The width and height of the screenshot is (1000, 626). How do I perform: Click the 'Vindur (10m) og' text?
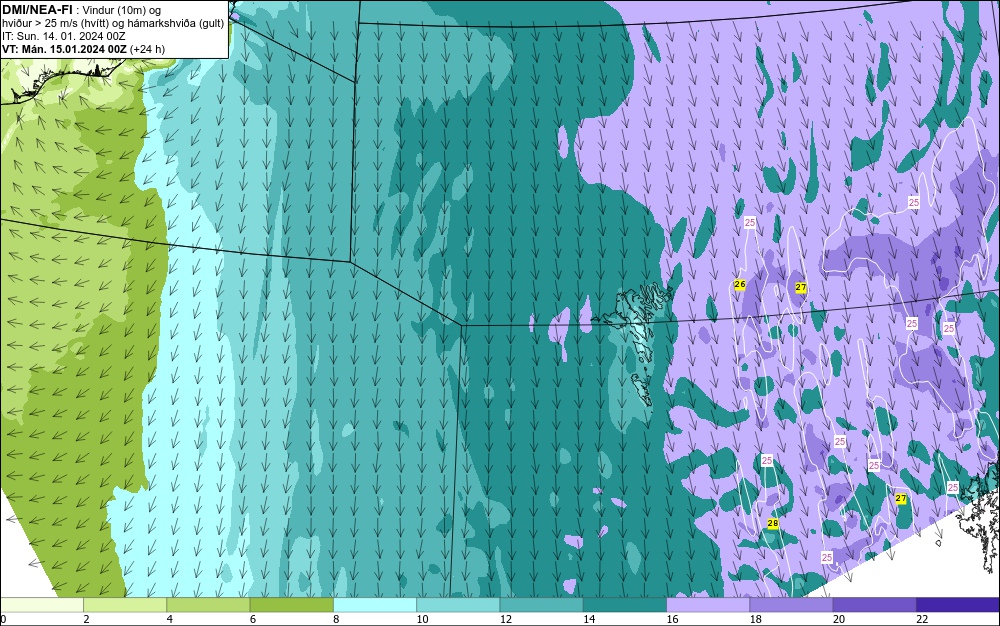tap(123, 10)
